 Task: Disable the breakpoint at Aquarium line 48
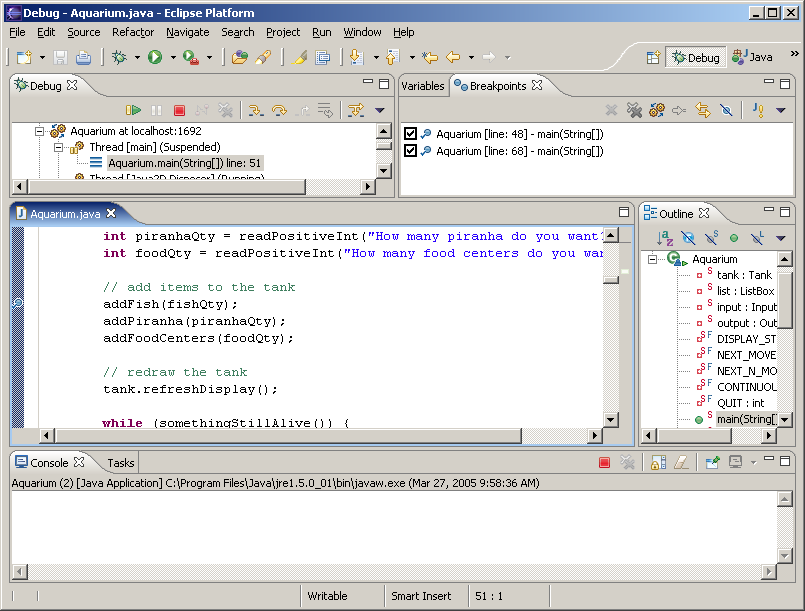[410, 134]
